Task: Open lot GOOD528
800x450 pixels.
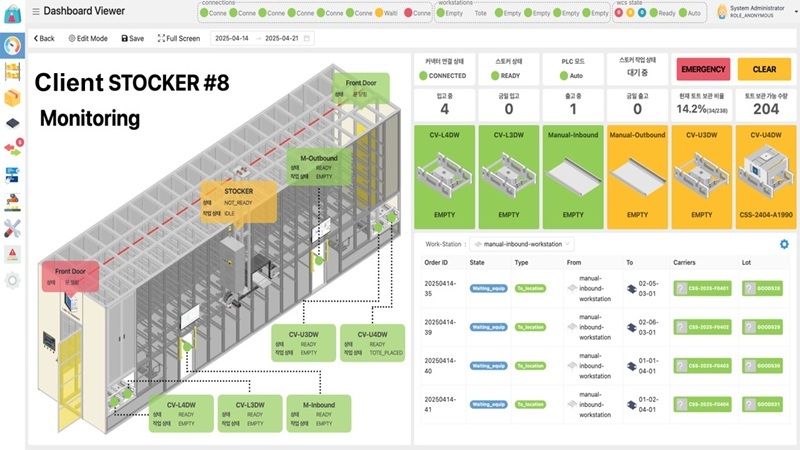Action: pos(762,288)
